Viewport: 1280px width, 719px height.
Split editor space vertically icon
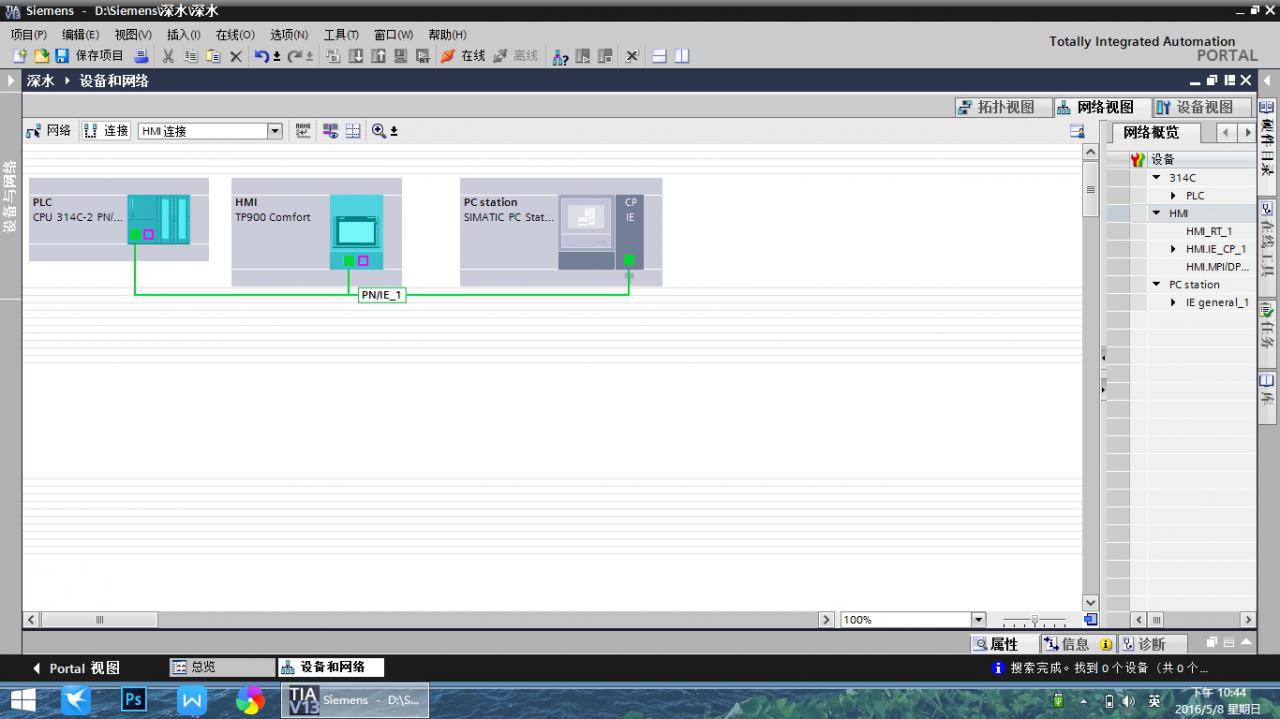(682, 56)
